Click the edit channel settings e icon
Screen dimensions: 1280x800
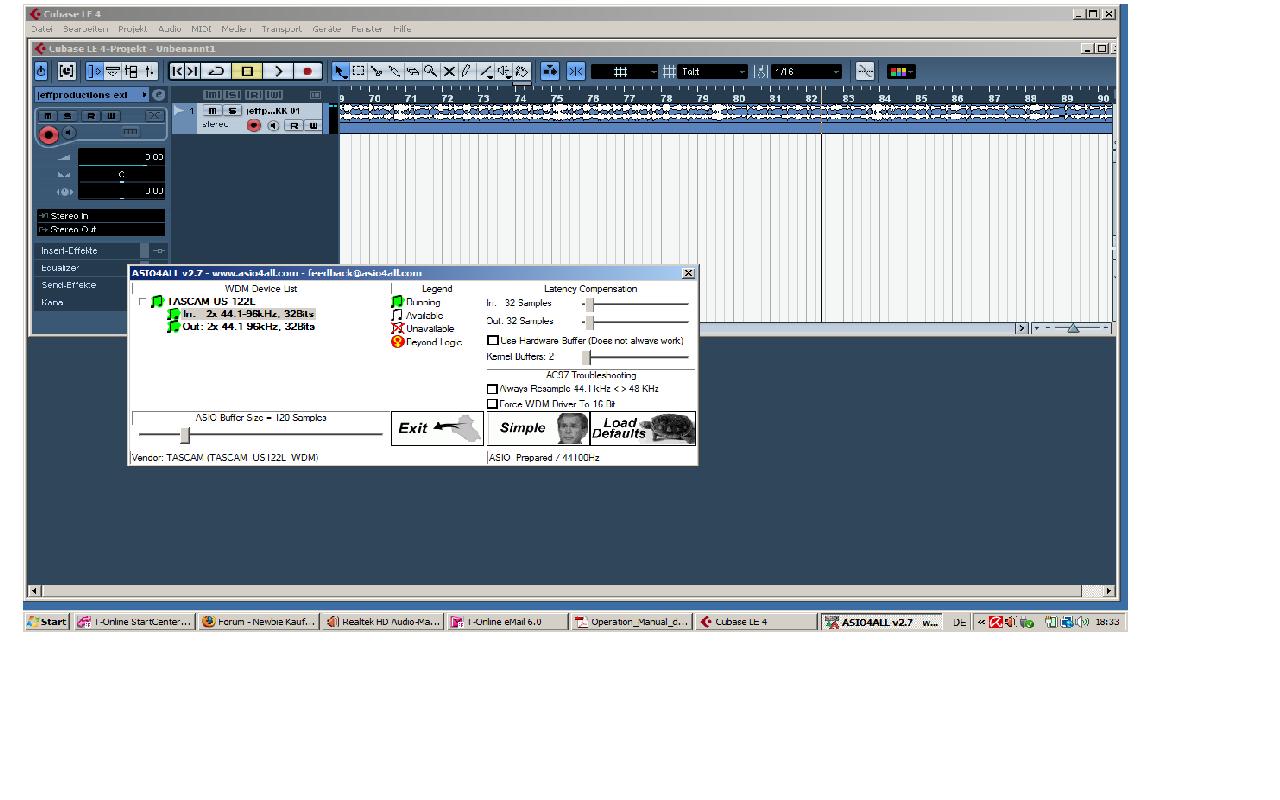[158, 95]
